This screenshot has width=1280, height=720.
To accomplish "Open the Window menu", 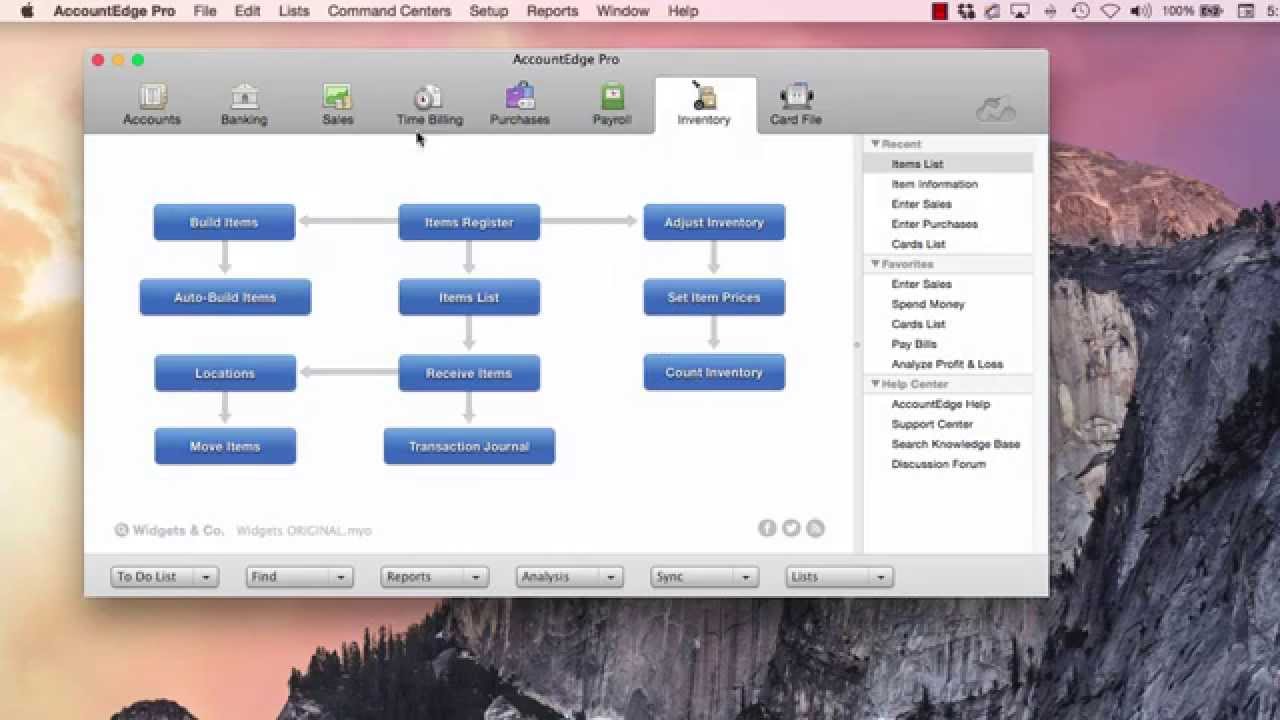I will pyautogui.click(x=622, y=11).
